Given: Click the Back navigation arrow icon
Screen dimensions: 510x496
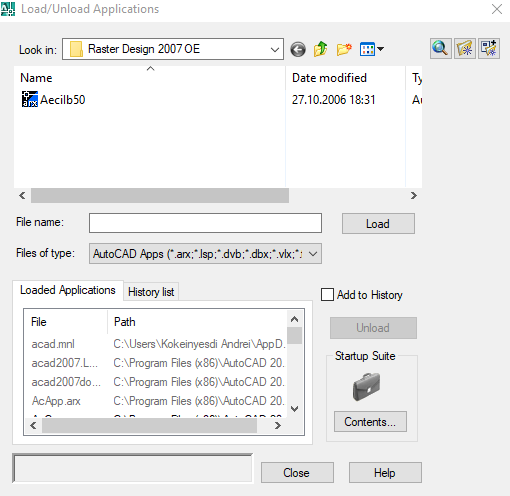Looking at the screenshot, I should 298,50.
